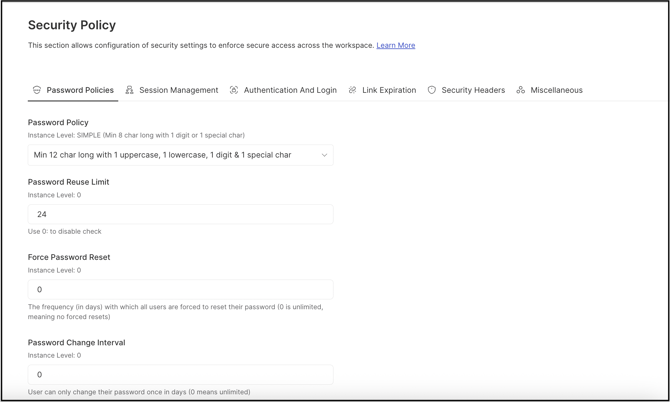Open the Security Headers tab
This screenshot has height=402, width=670.
466,90
